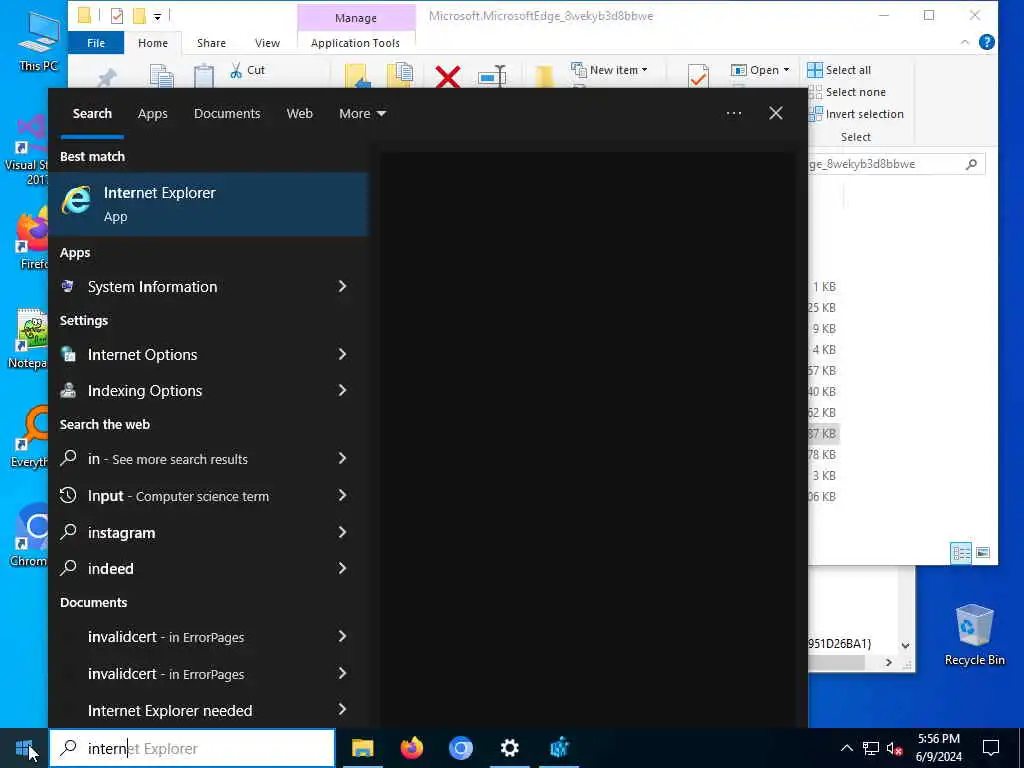Open the More filter dropdown
The width and height of the screenshot is (1024, 768).
(362, 114)
